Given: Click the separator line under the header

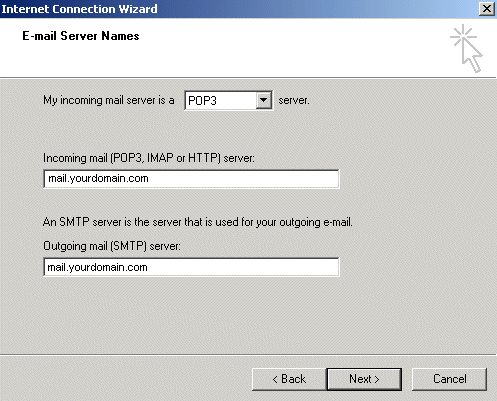Looking at the screenshot, I should pos(248,78).
